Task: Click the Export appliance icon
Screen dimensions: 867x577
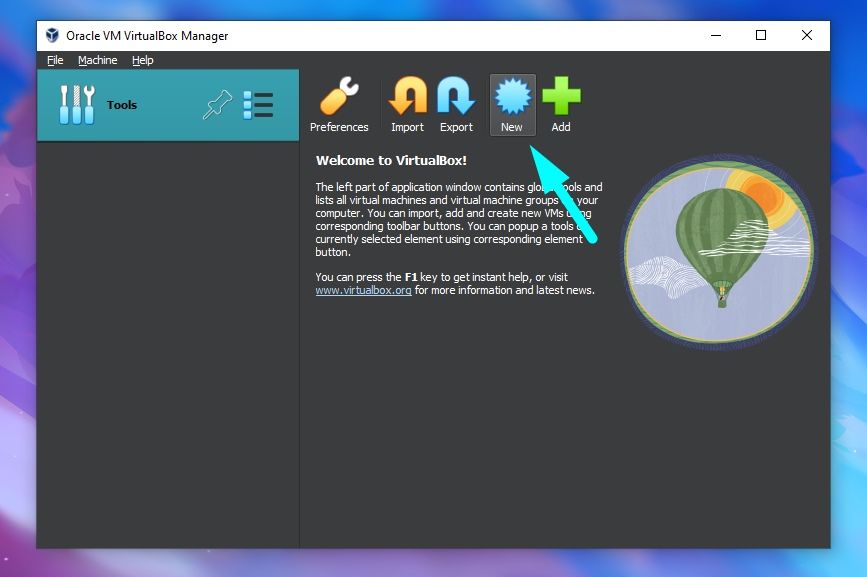Action: click(x=456, y=105)
